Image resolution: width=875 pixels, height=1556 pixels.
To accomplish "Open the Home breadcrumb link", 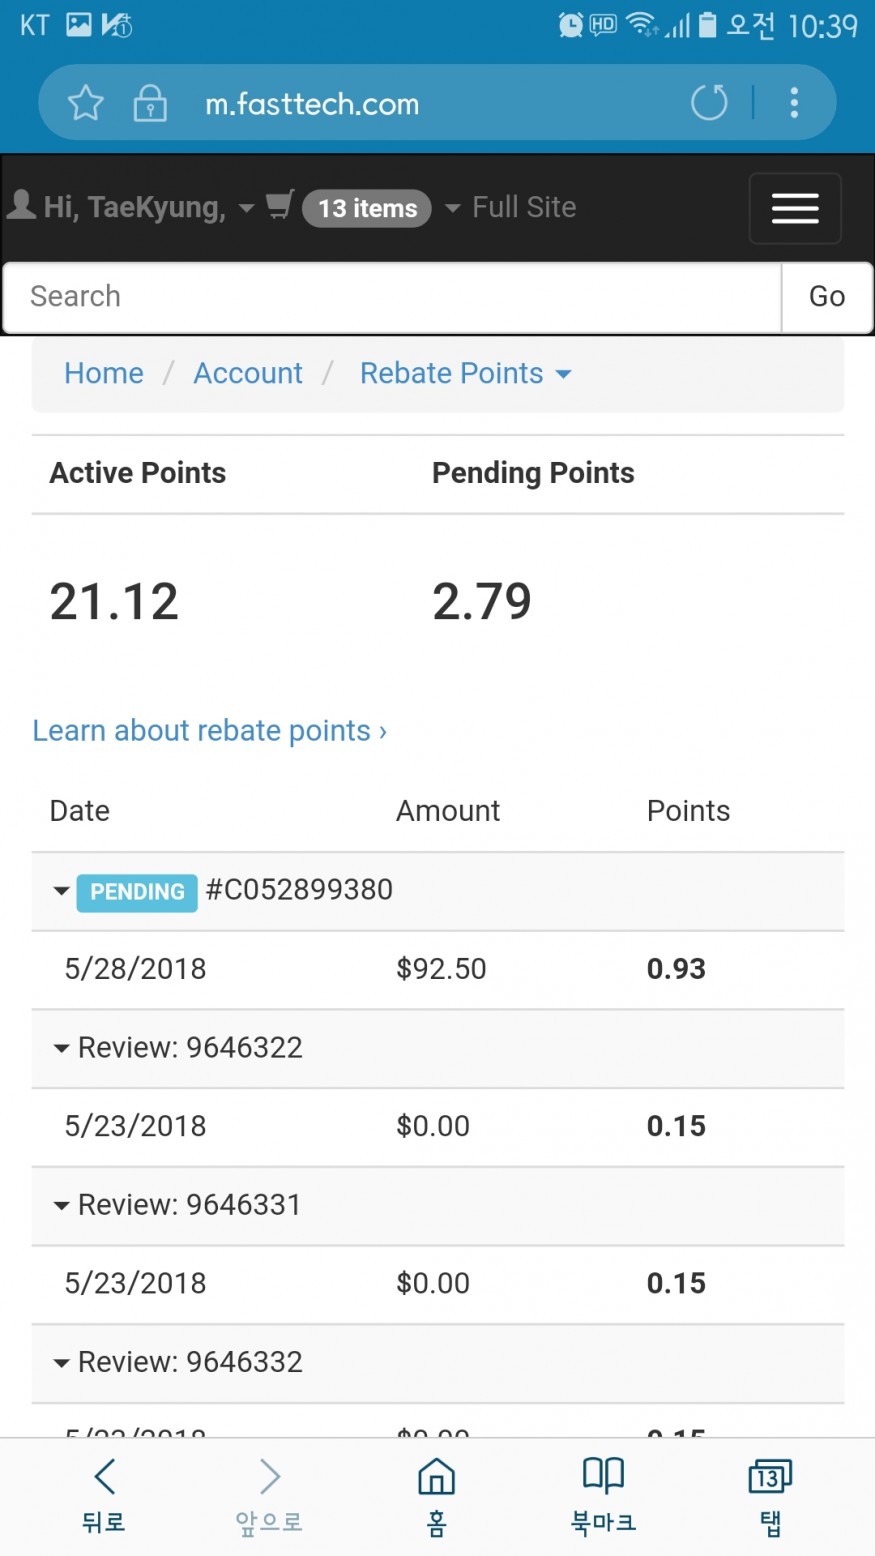I will (x=104, y=373).
